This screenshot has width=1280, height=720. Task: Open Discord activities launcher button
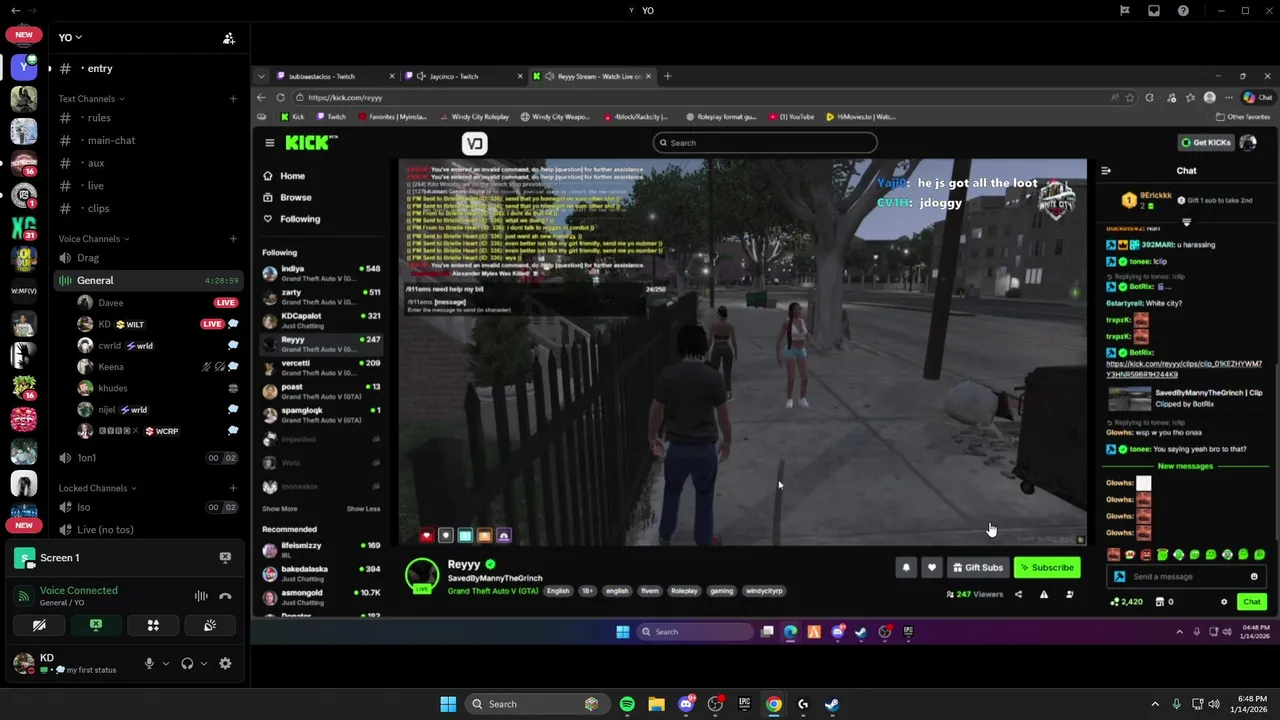[x=153, y=625]
